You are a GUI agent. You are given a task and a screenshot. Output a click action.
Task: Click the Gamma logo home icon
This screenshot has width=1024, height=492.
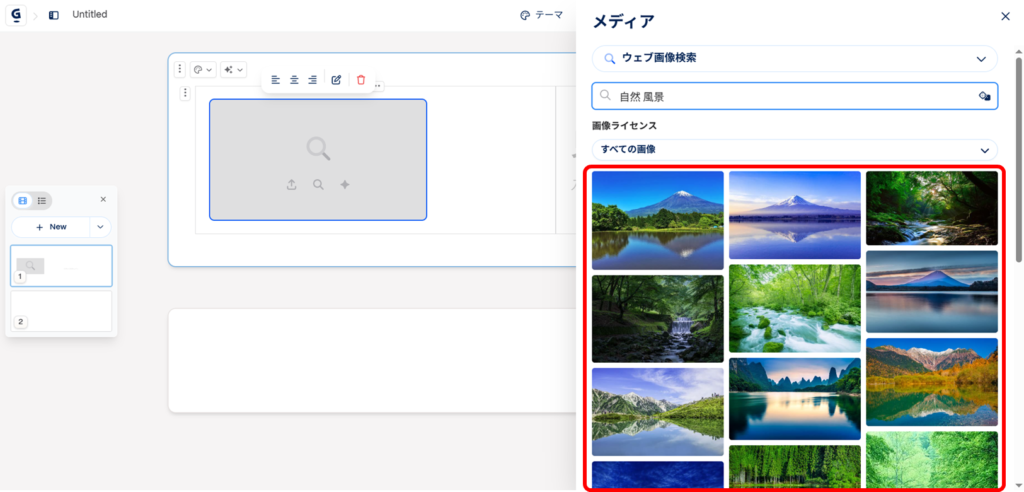(x=16, y=15)
